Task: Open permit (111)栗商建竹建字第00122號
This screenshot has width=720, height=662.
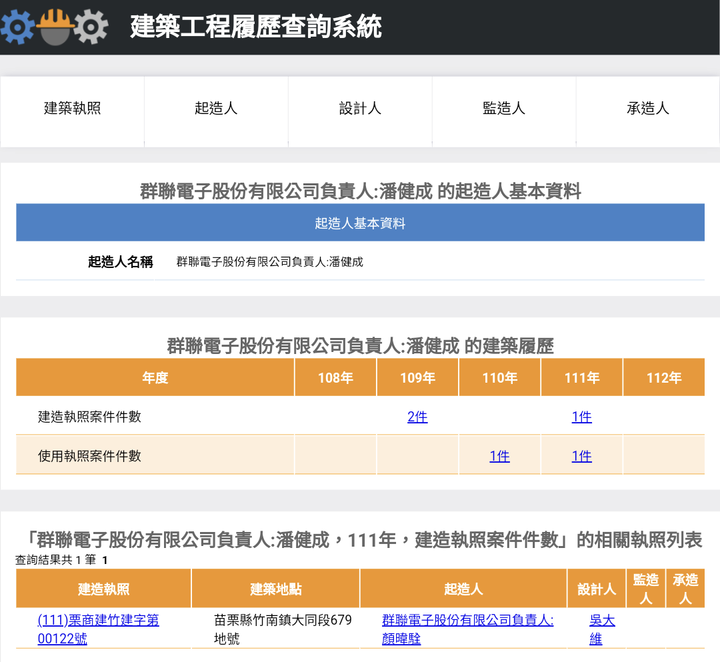Action: 98,629
